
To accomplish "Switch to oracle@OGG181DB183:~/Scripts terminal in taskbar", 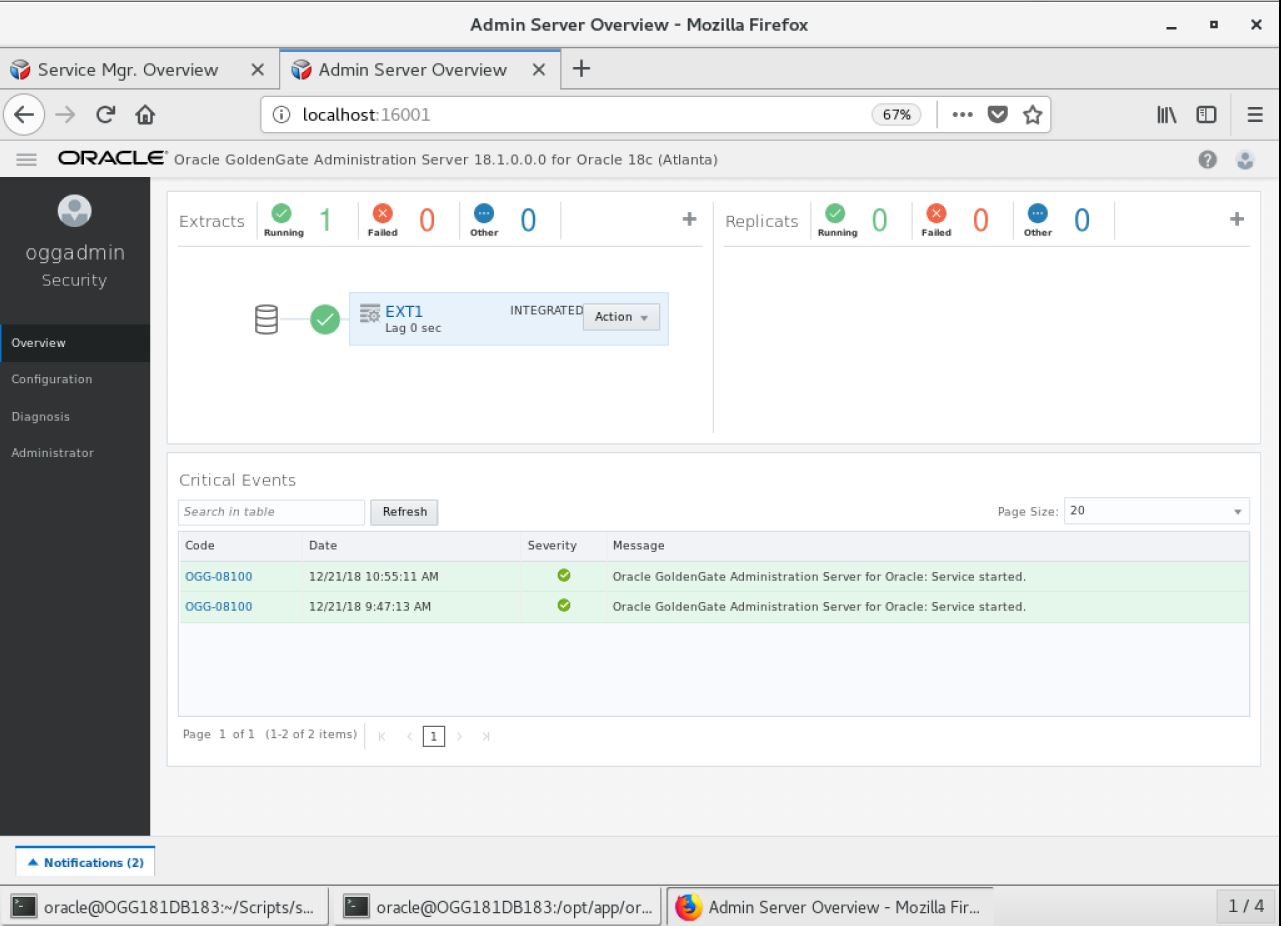I will point(166,907).
